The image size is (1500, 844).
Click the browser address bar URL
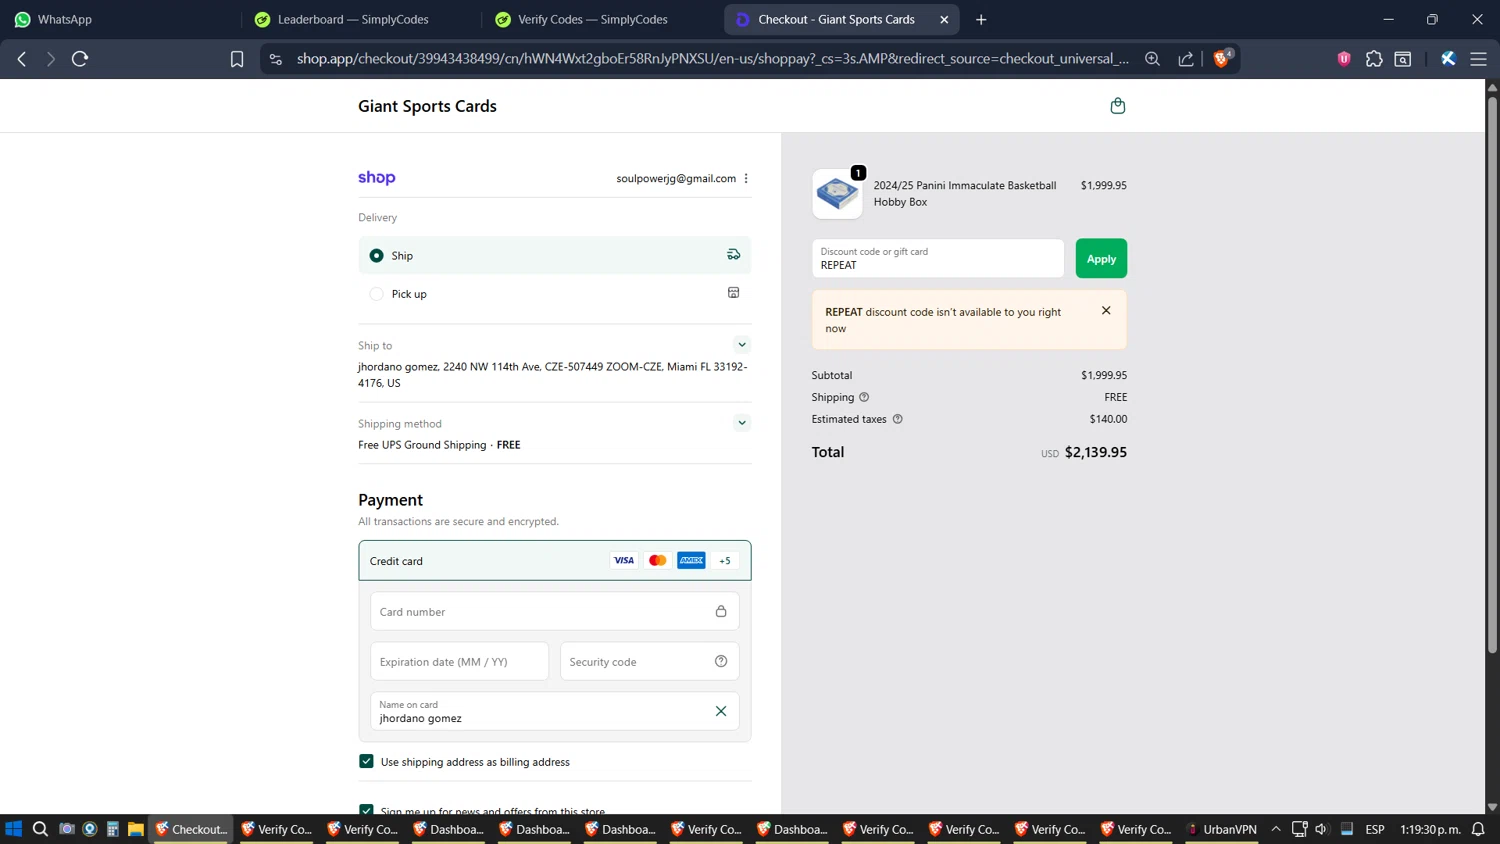(713, 59)
